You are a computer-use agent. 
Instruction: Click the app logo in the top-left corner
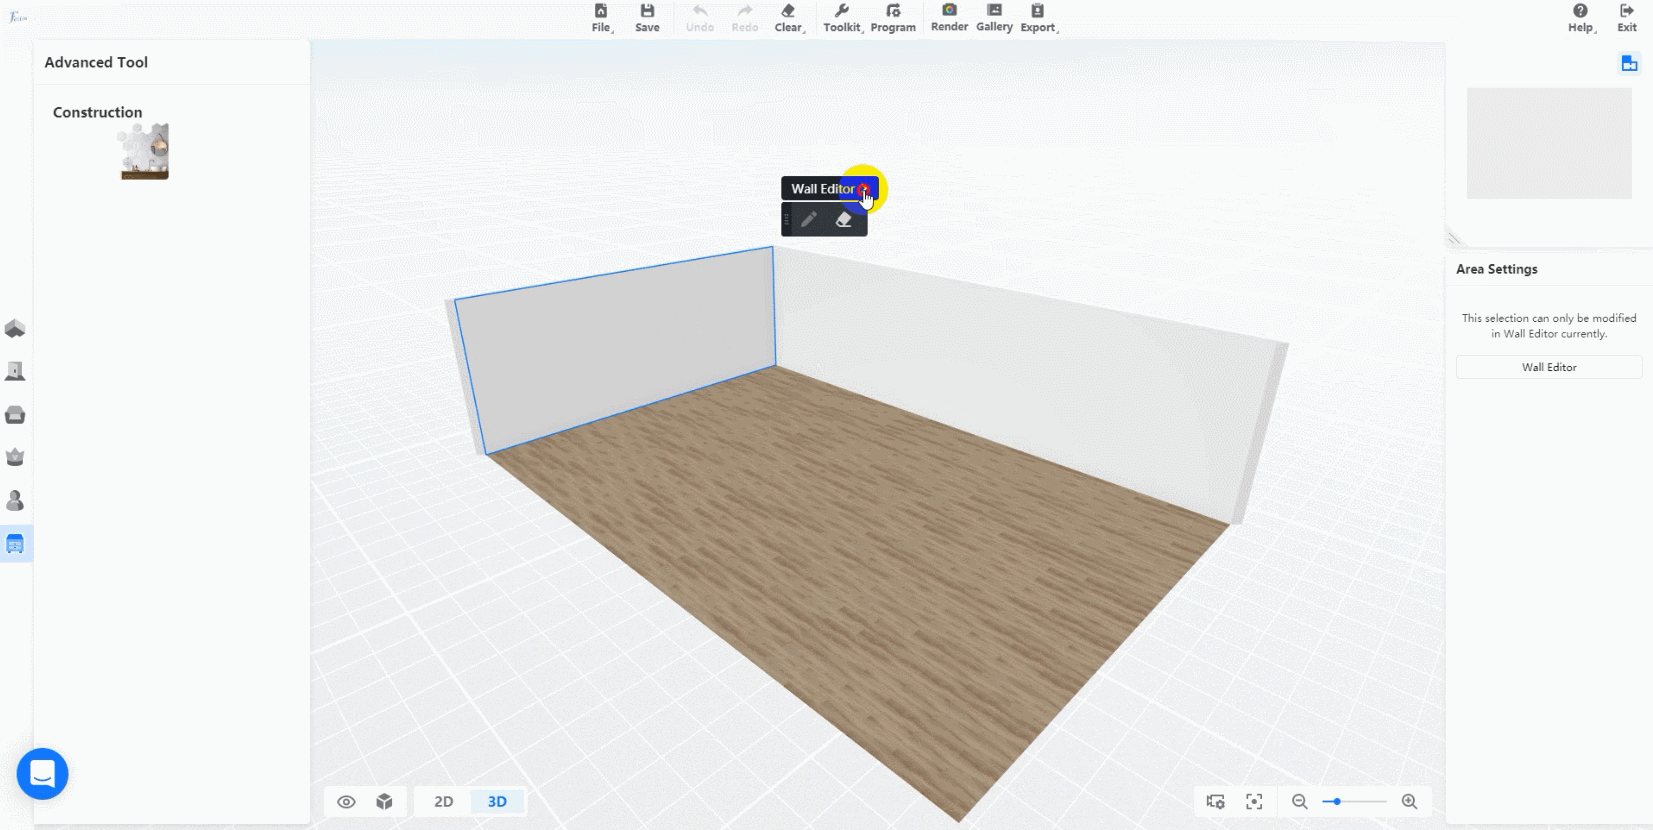(18, 17)
